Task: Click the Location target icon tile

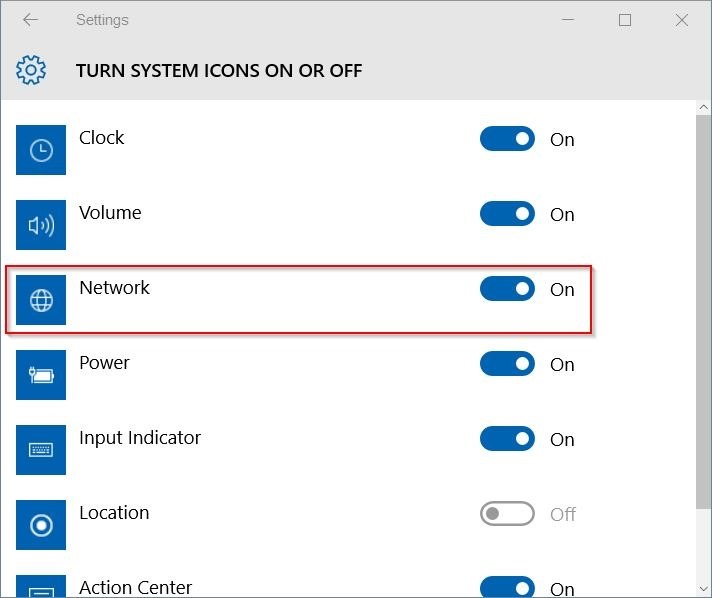Action: [x=41, y=525]
